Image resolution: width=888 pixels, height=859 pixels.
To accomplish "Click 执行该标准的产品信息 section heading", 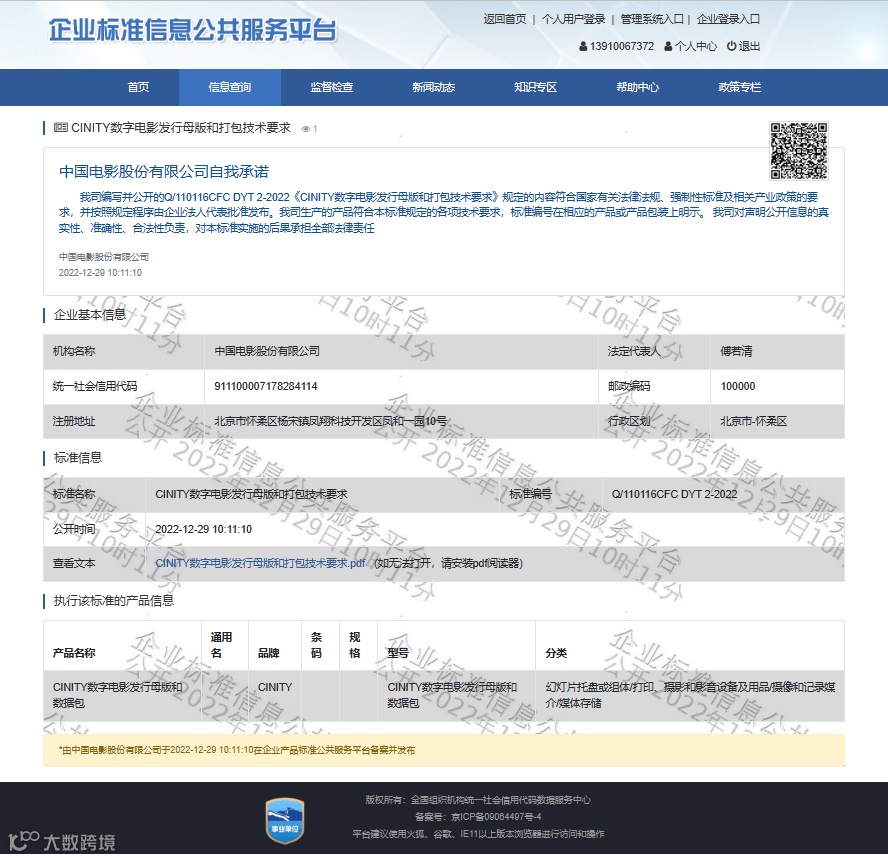I will (113, 601).
